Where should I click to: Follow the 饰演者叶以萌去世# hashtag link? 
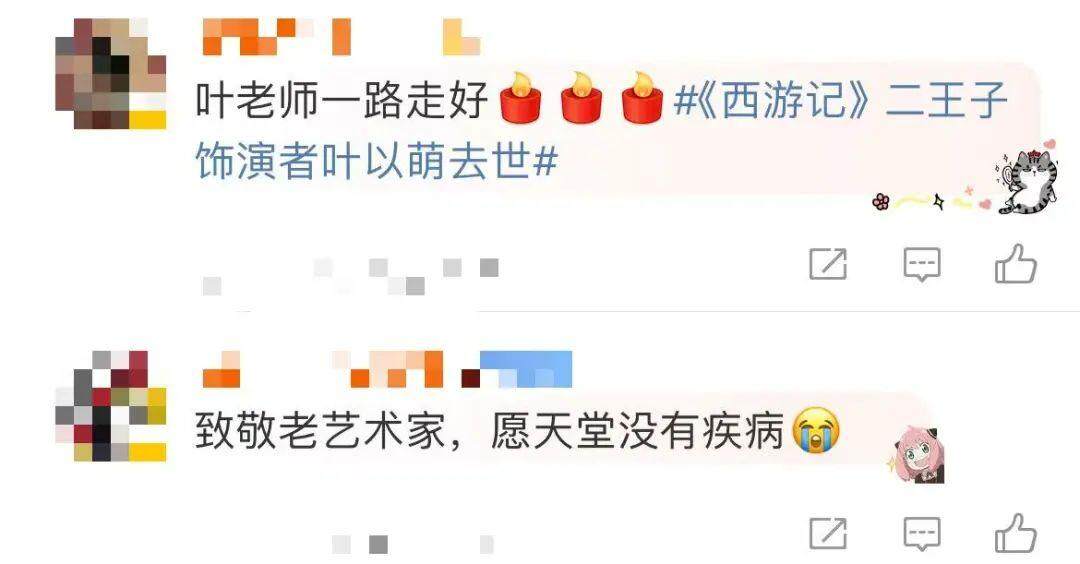coord(376,162)
